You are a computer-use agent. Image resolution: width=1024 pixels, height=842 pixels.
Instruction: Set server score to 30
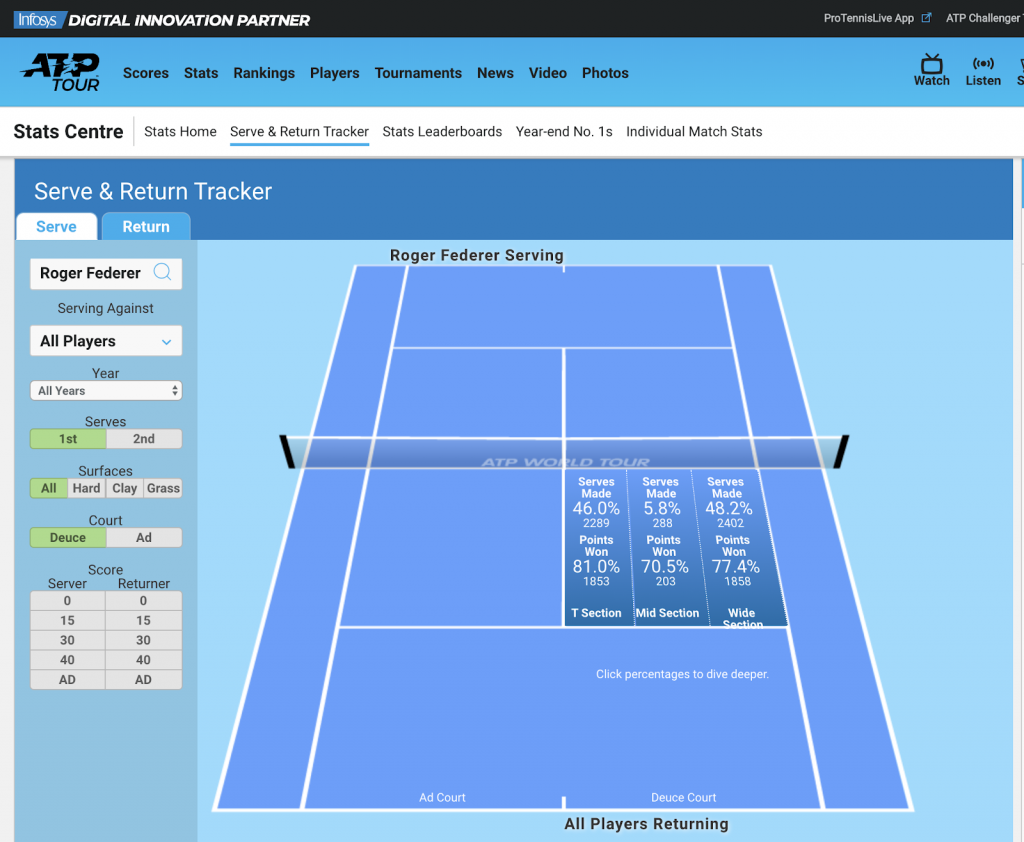pos(67,640)
